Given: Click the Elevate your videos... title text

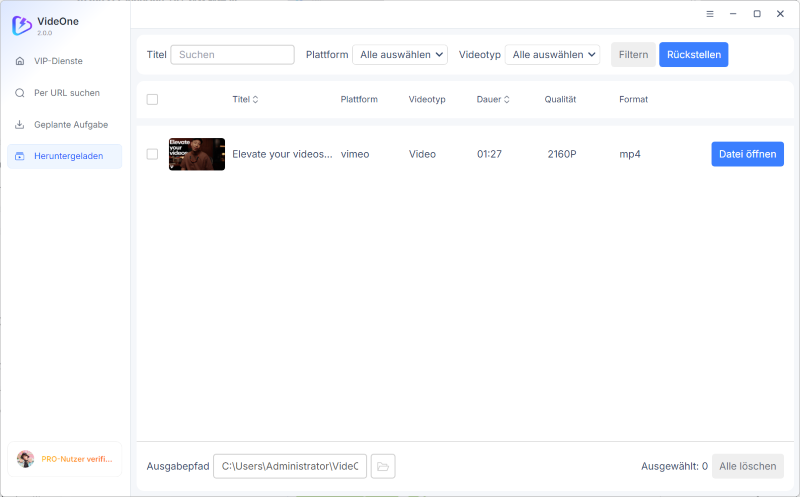Looking at the screenshot, I should [x=282, y=154].
